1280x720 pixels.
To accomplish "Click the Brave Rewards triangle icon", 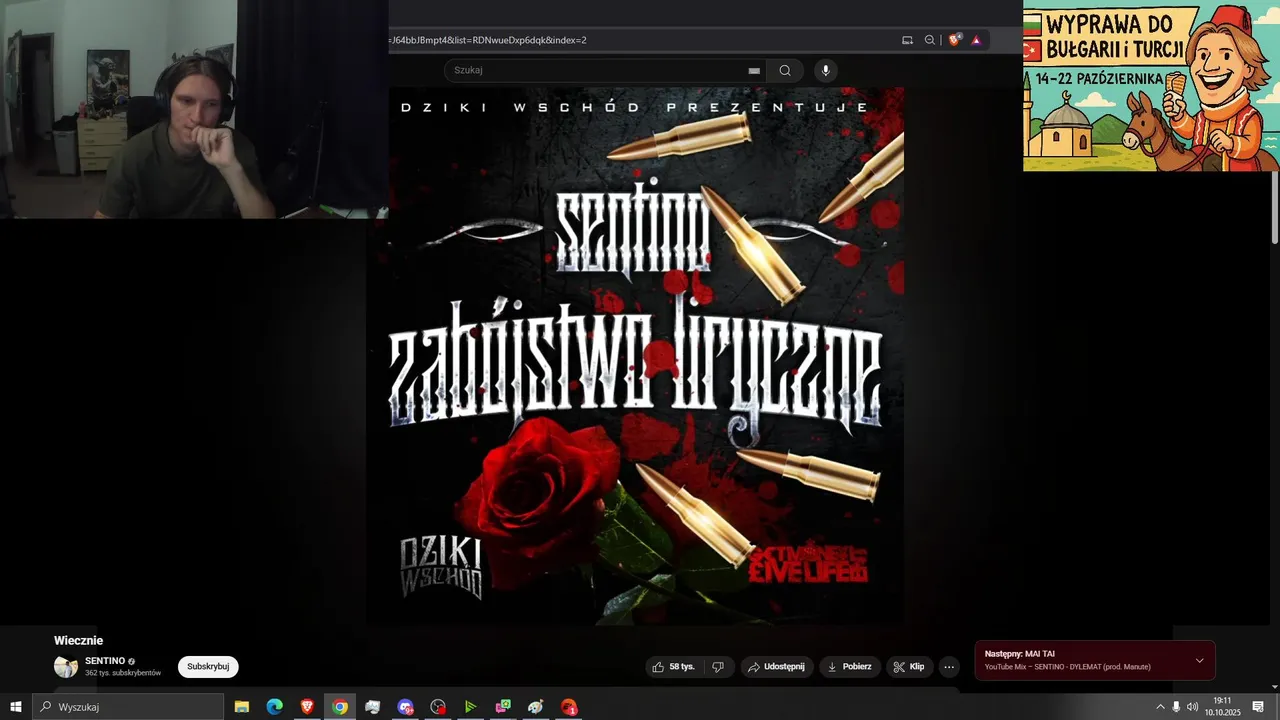I will [976, 40].
